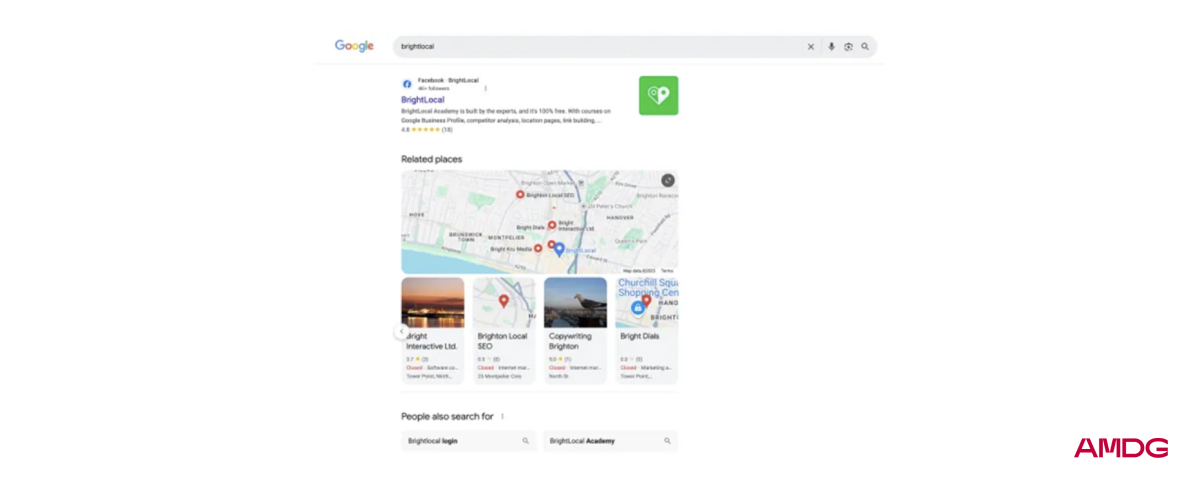Expand the map with the fullscreen icon
Image resolution: width=1200 pixels, height=490 pixels.
pos(668,180)
